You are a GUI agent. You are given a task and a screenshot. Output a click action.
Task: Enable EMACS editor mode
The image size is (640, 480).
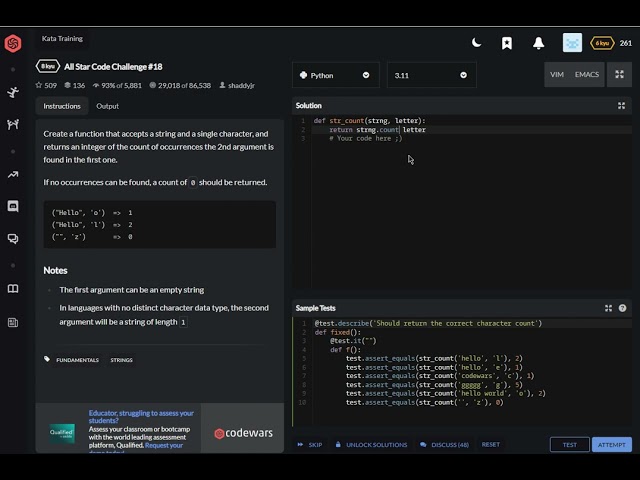tap(587, 75)
